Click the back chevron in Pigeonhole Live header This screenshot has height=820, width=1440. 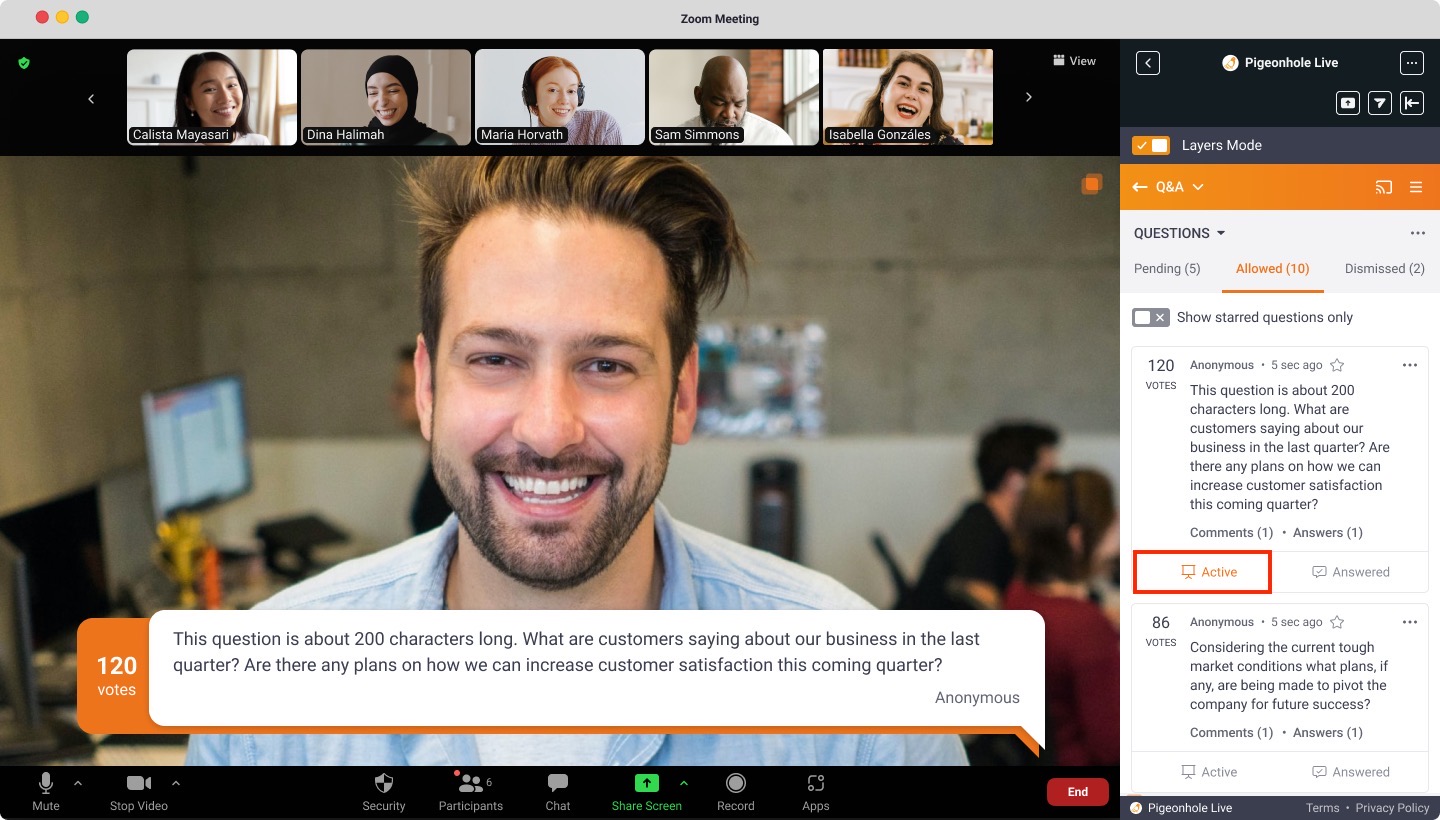click(x=1148, y=63)
